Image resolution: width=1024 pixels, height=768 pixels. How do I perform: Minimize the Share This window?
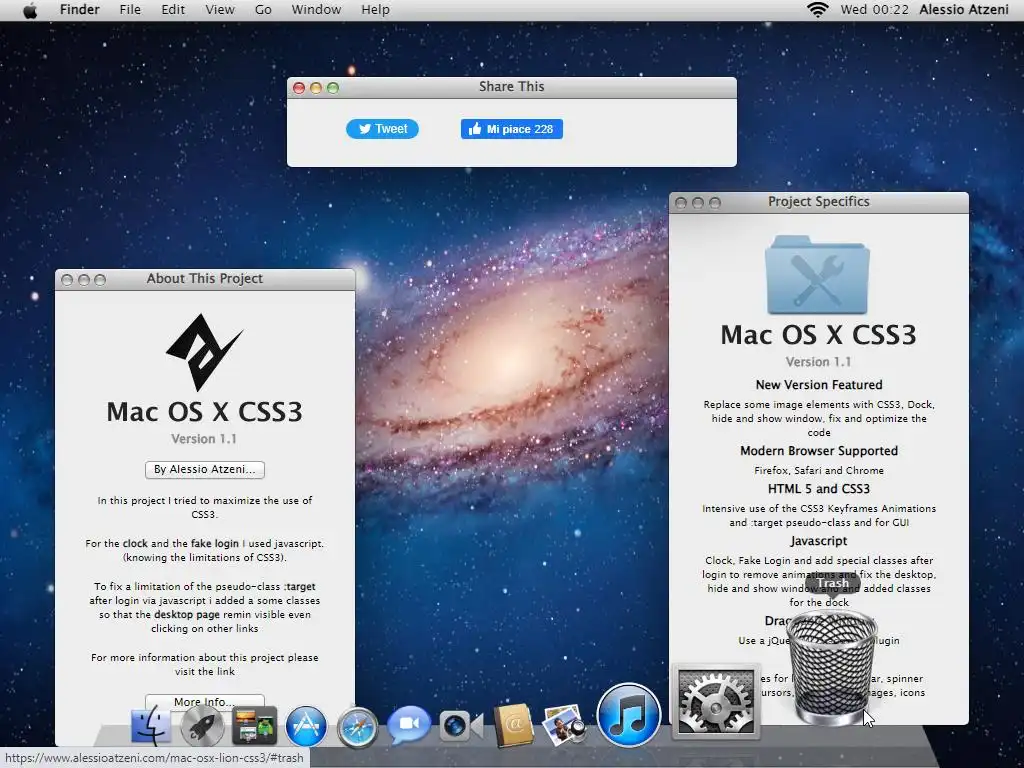(x=316, y=88)
